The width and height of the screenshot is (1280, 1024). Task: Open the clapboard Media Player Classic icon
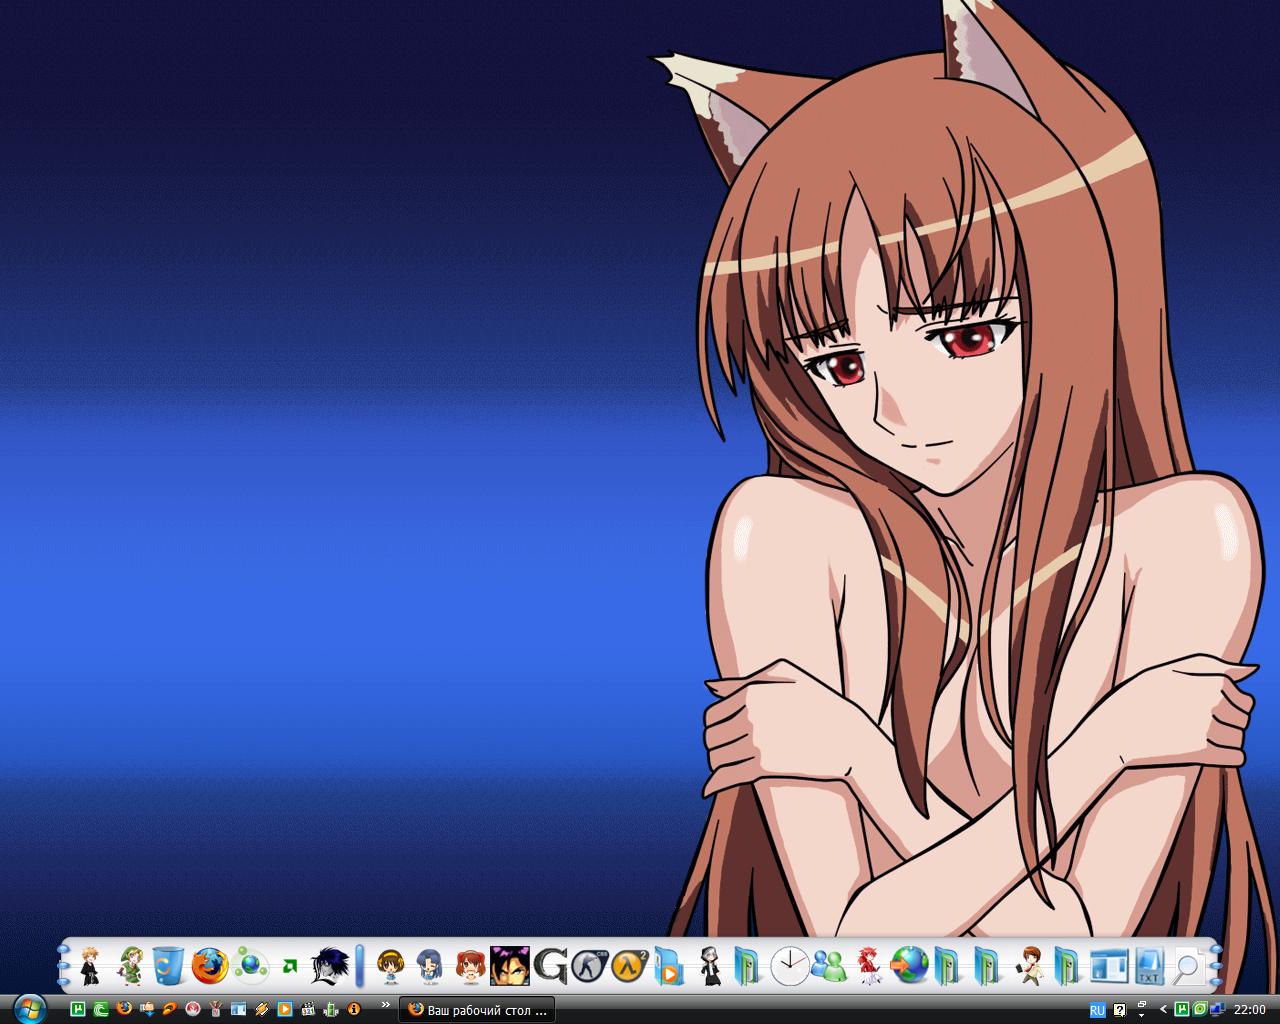(307, 1009)
